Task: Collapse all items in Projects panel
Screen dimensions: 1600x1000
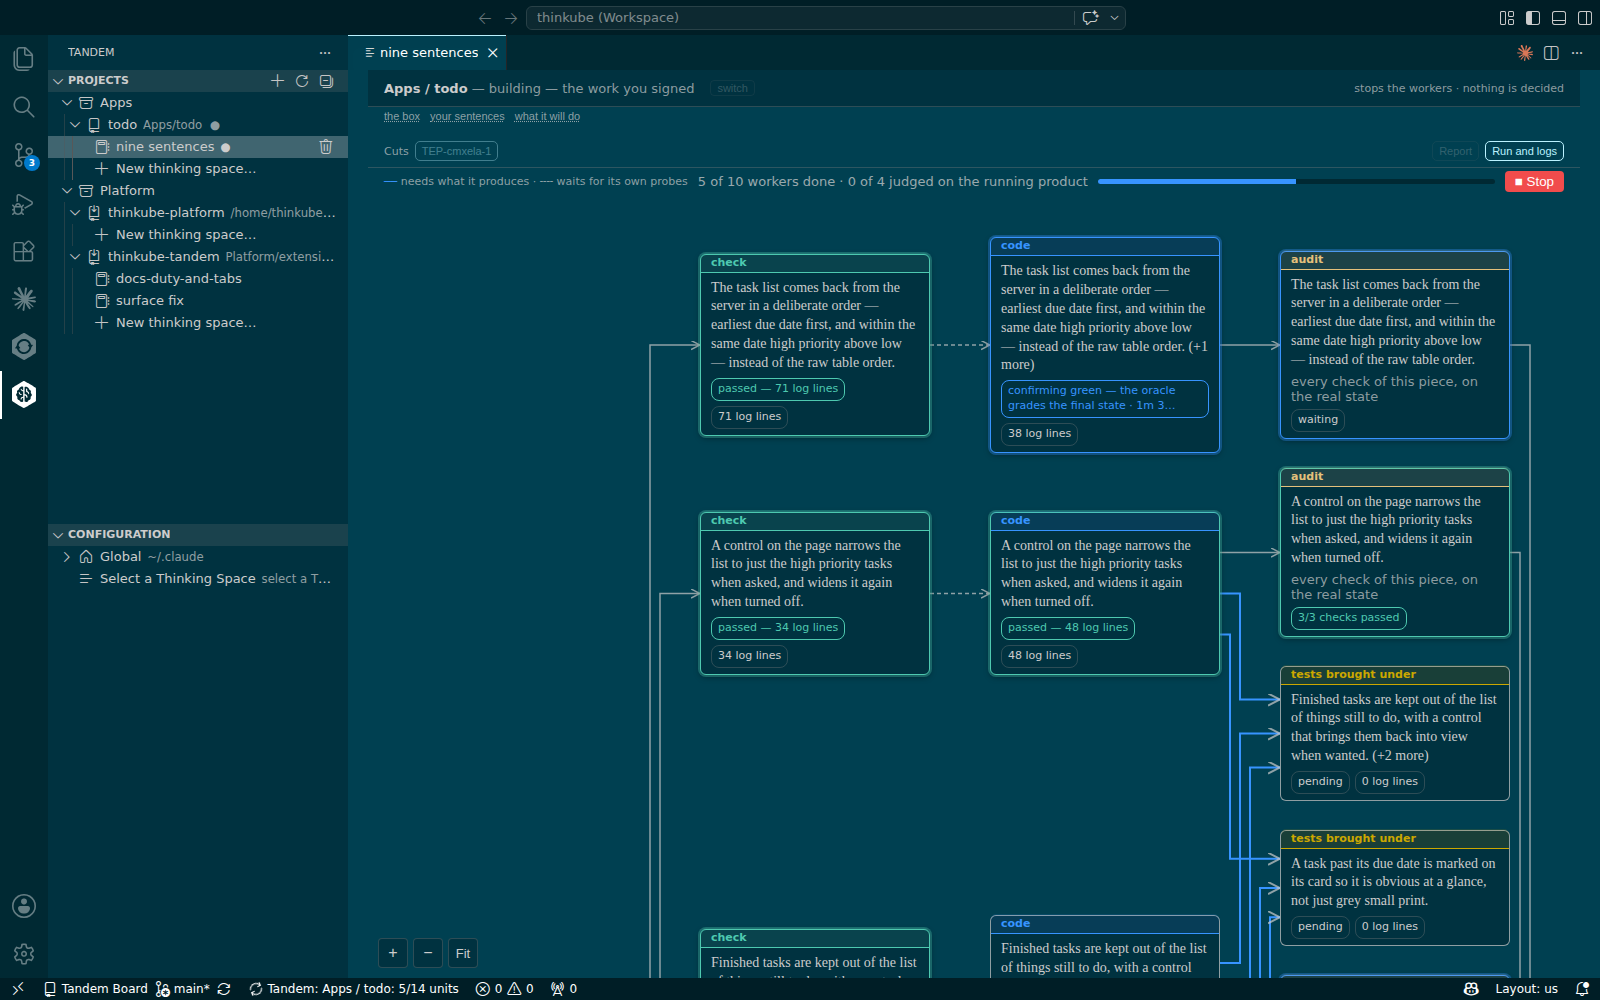Action: [x=326, y=81]
